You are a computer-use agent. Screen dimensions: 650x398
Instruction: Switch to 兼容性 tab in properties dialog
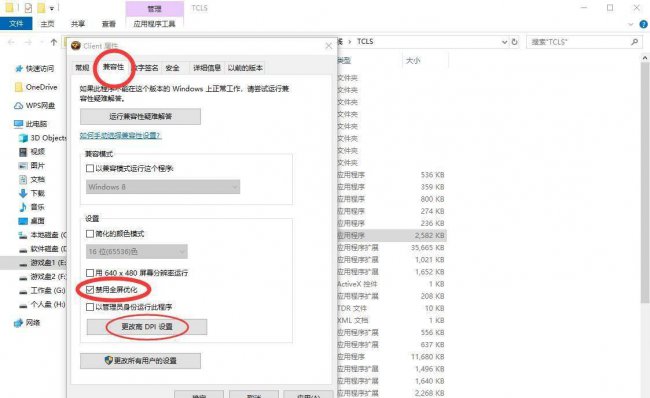pyautogui.click(x=114, y=67)
